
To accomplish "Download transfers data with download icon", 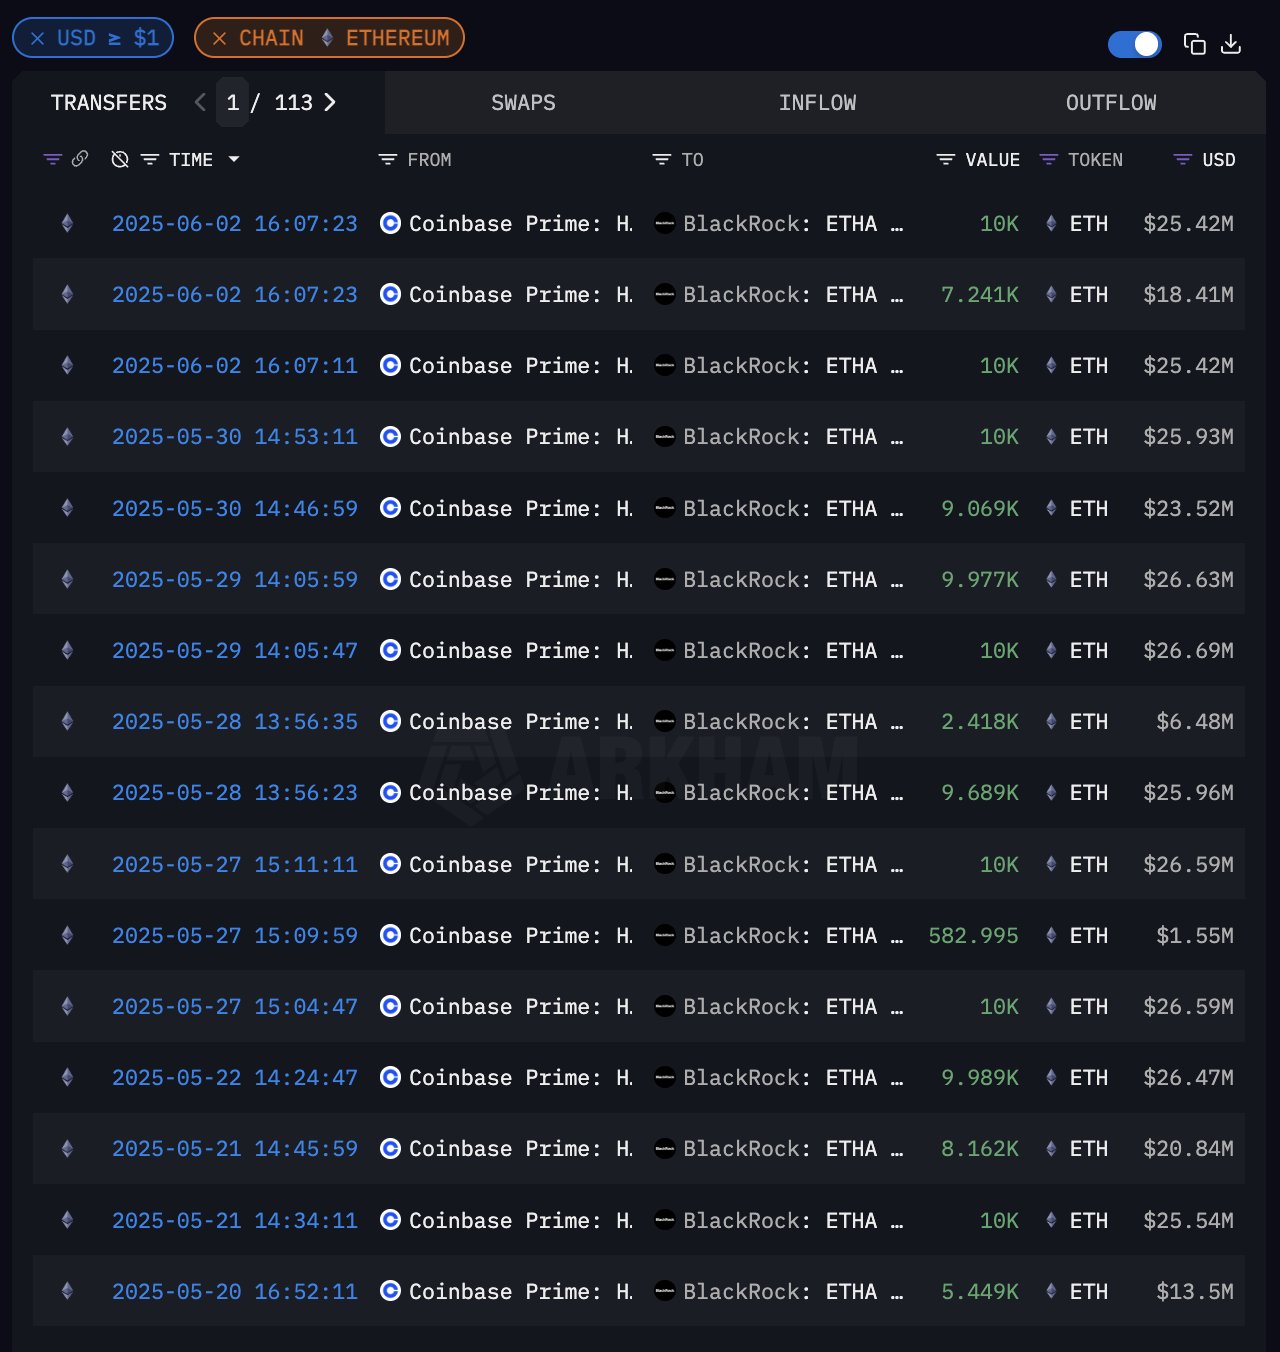I will [x=1231, y=44].
